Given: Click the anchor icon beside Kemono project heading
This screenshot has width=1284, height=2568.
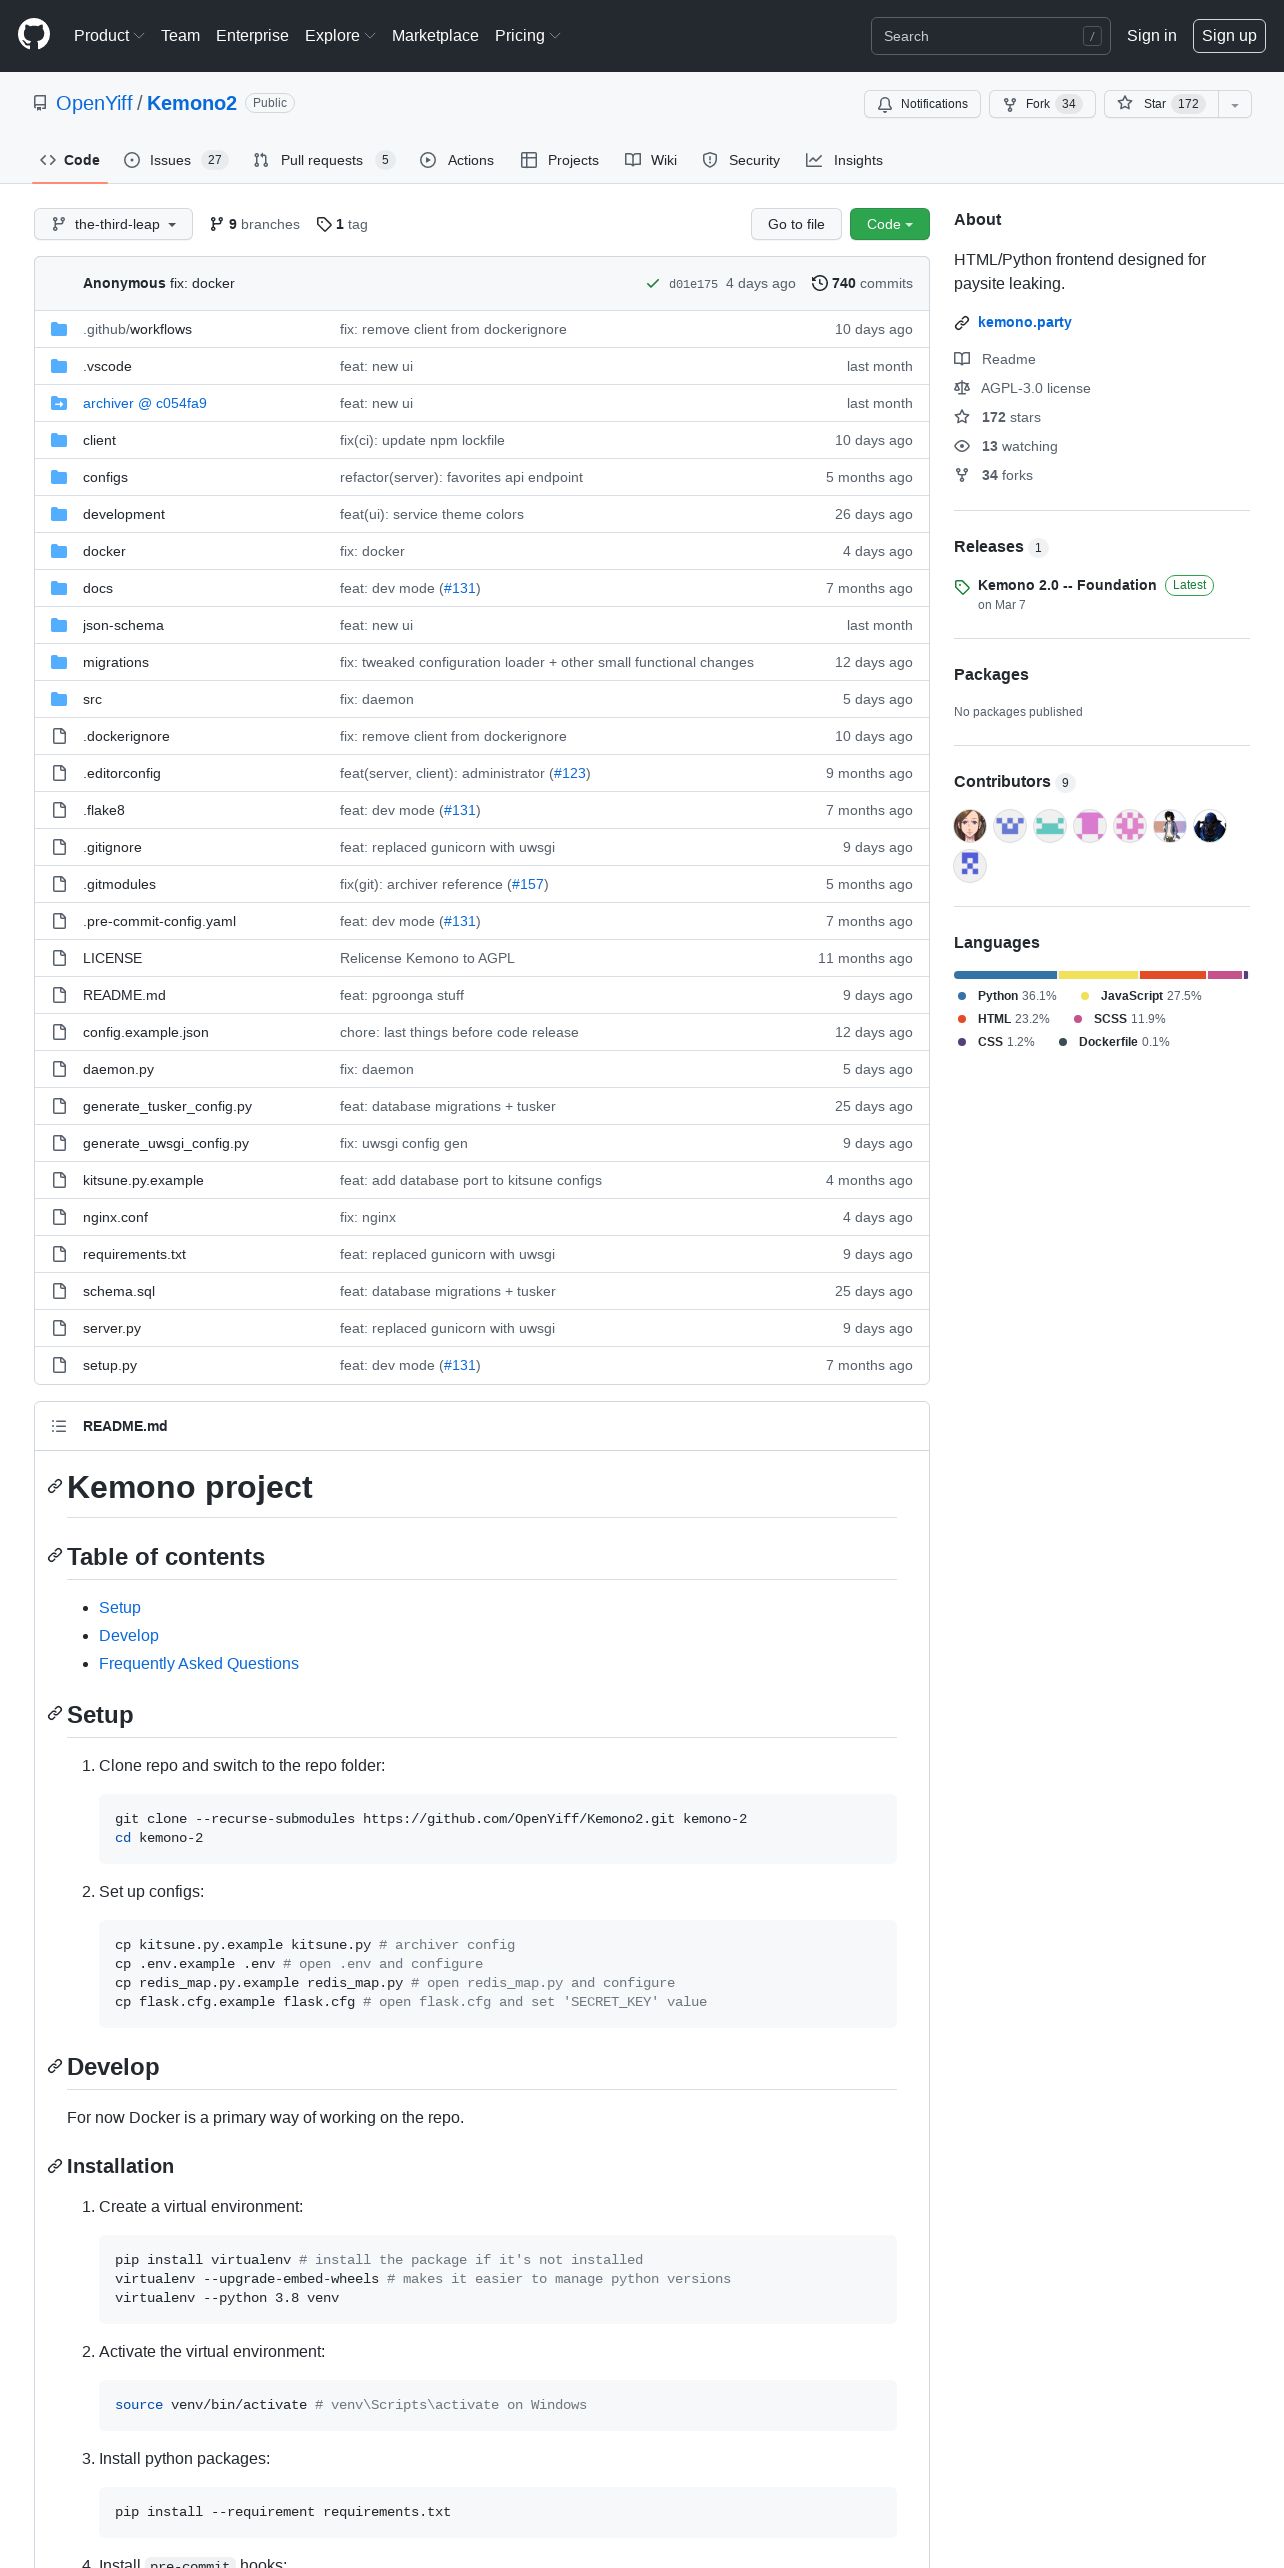Looking at the screenshot, I should coord(55,1487).
